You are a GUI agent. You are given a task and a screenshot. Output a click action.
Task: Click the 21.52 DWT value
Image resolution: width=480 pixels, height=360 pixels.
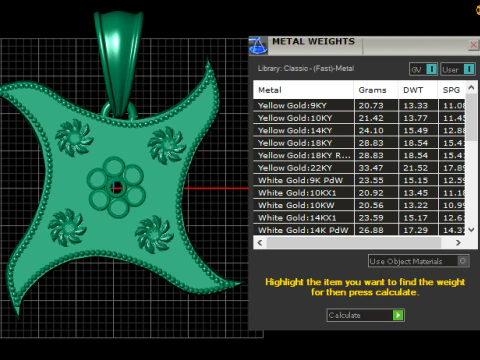point(415,168)
